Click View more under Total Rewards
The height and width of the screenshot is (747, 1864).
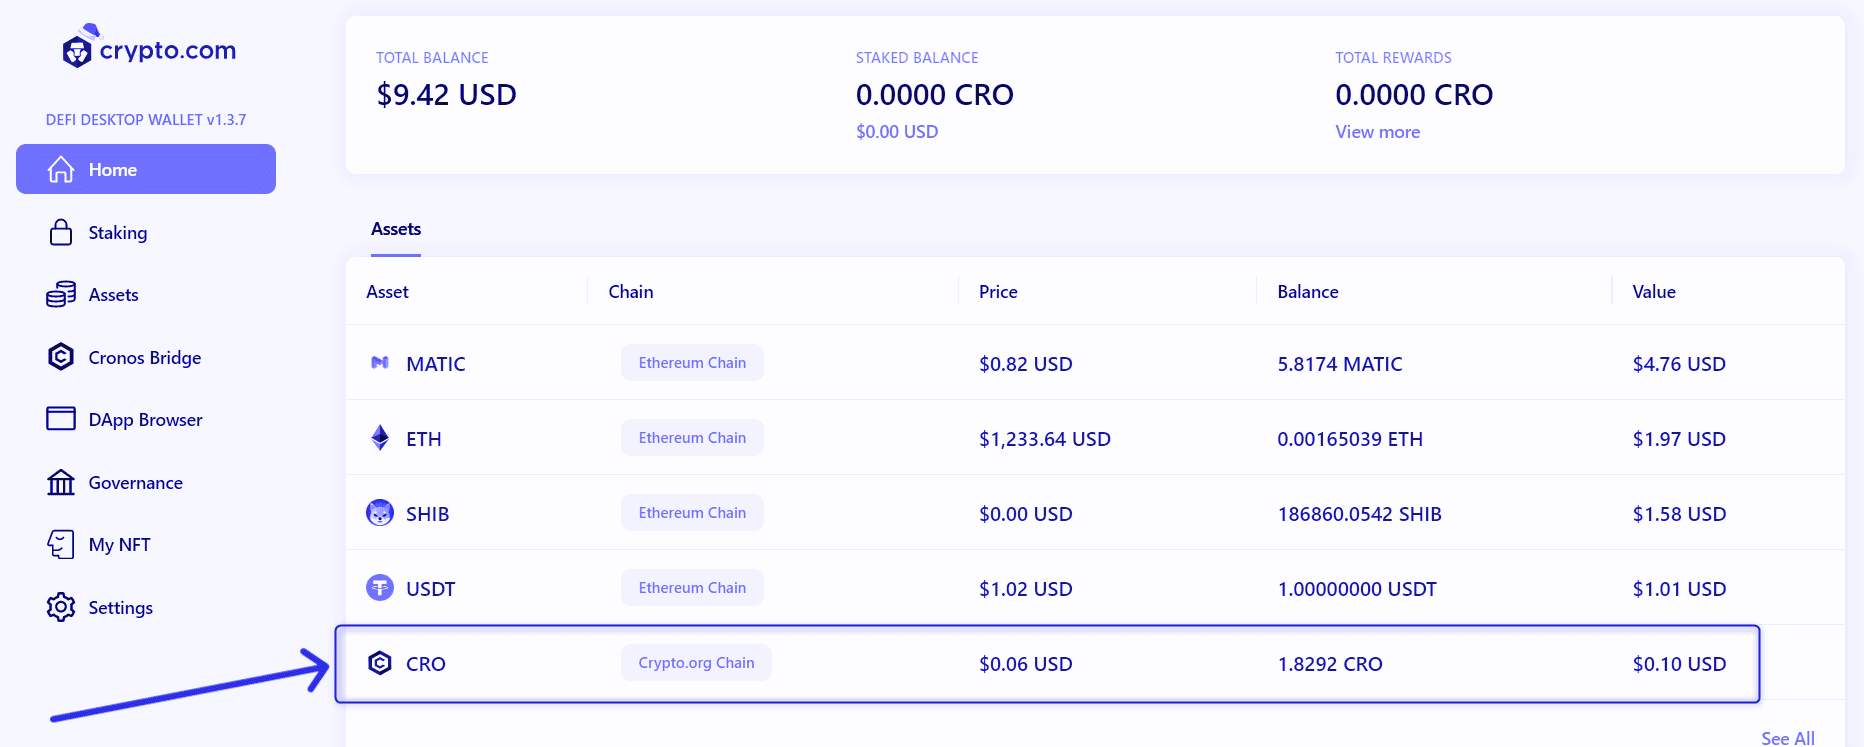point(1377,132)
